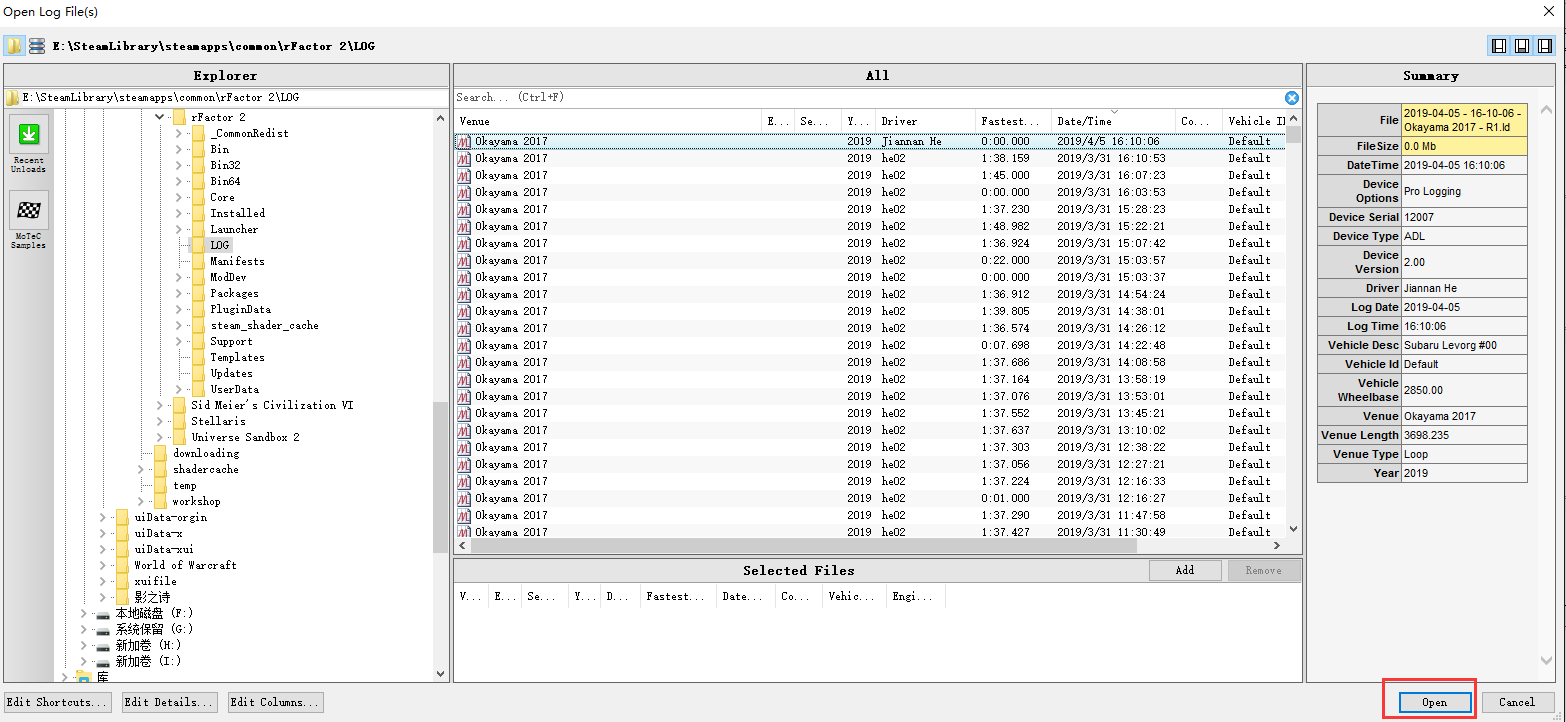This screenshot has width=1566, height=722.
Task: Expand the Bin64 folder node
Action: [179, 181]
